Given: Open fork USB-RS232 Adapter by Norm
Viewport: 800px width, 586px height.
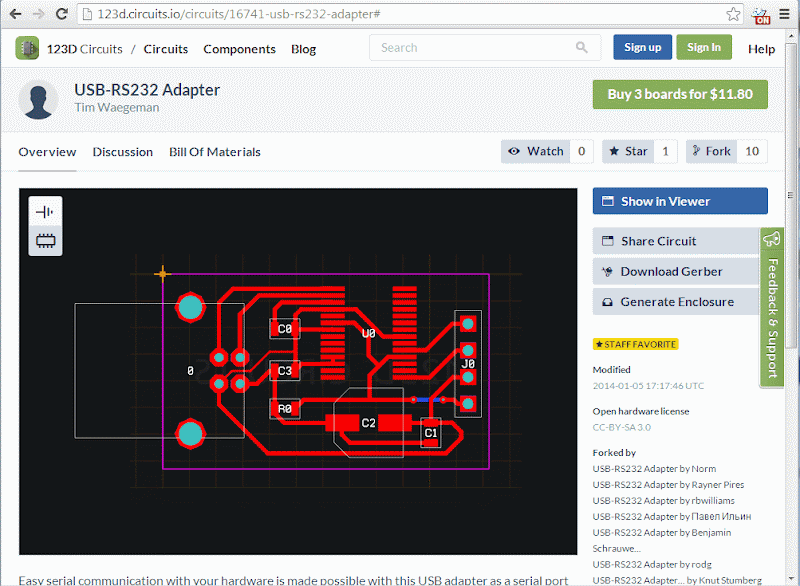Looking at the screenshot, I should point(654,469).
